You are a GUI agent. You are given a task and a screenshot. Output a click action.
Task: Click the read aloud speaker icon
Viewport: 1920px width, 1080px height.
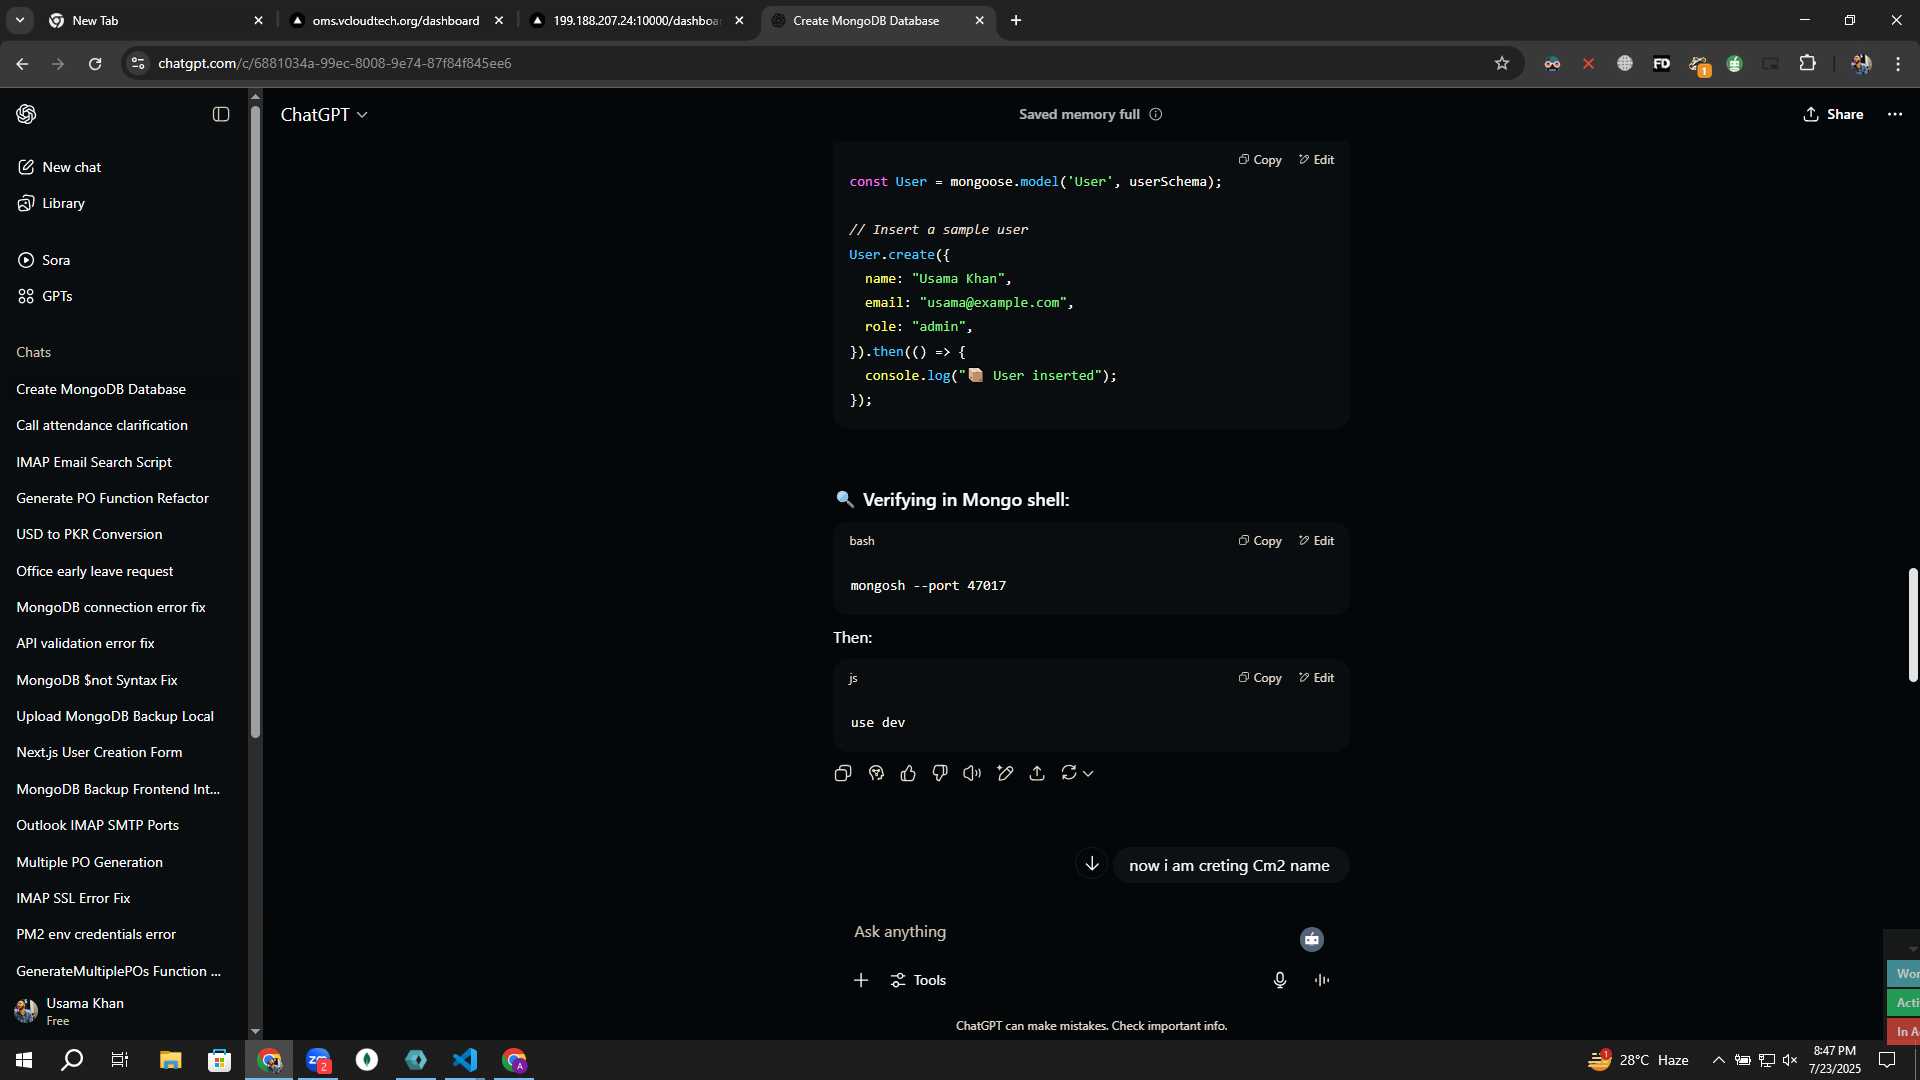pyautogui.click(x=972, y=773)
